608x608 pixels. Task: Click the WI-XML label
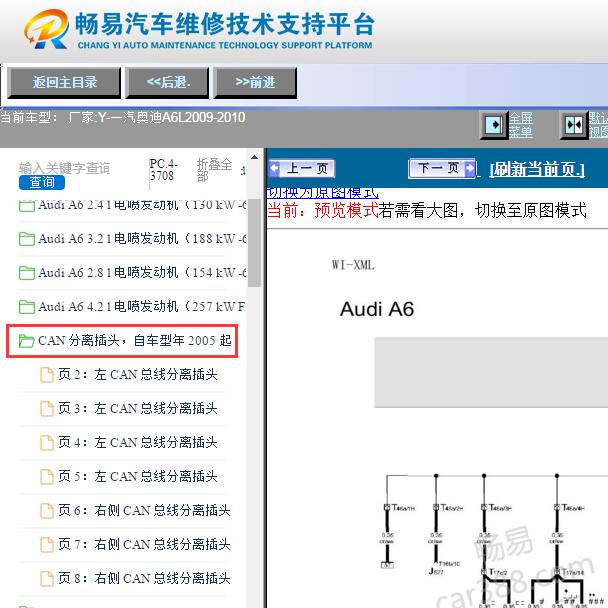coord(353,265)
